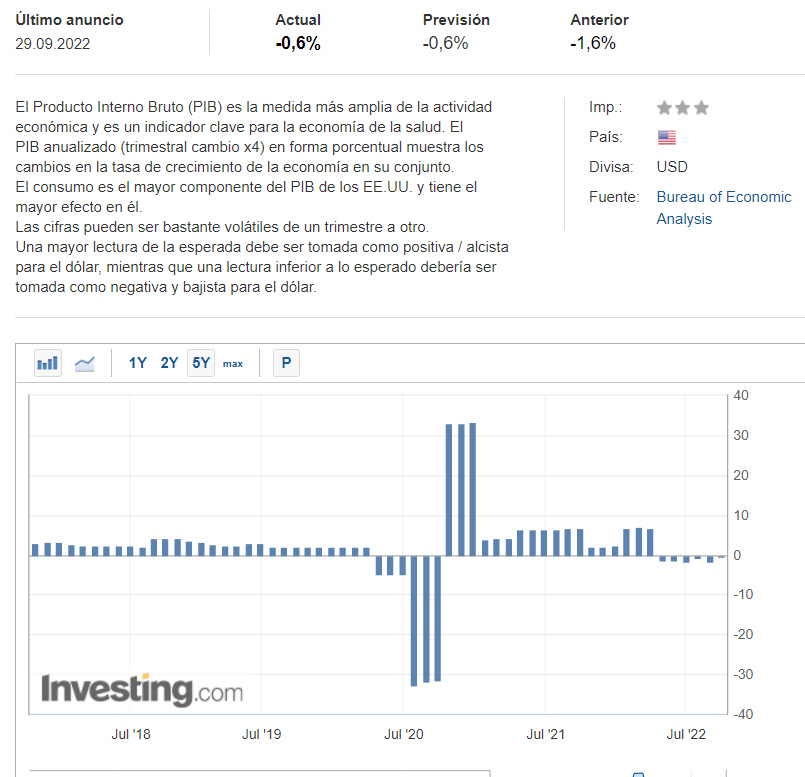Click the Anterior value -1,6%
Image resolution: width=805 pixels, height=777 pixels.
(593, 43)
